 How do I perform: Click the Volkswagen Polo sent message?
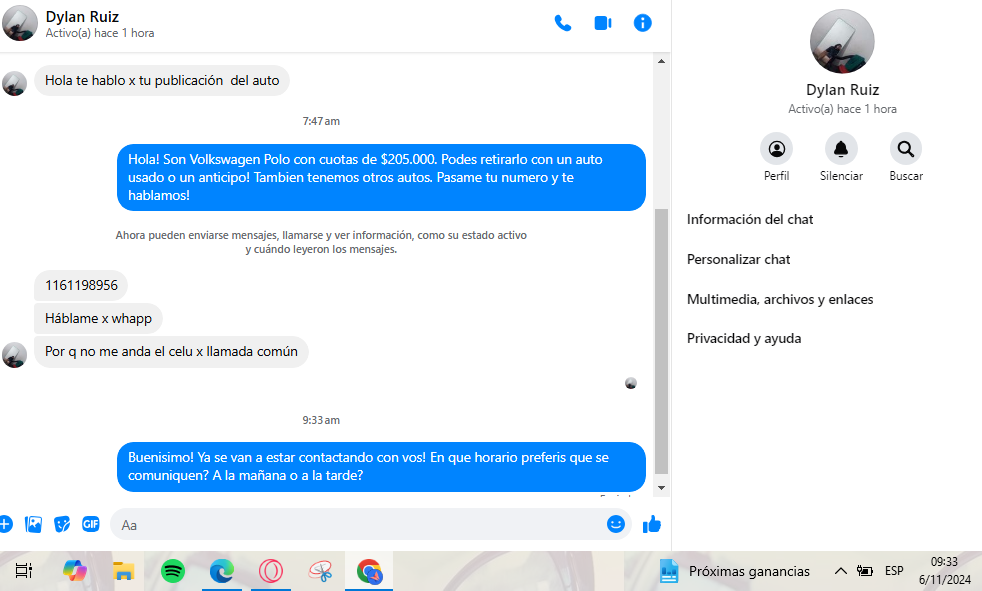[381, 177]
